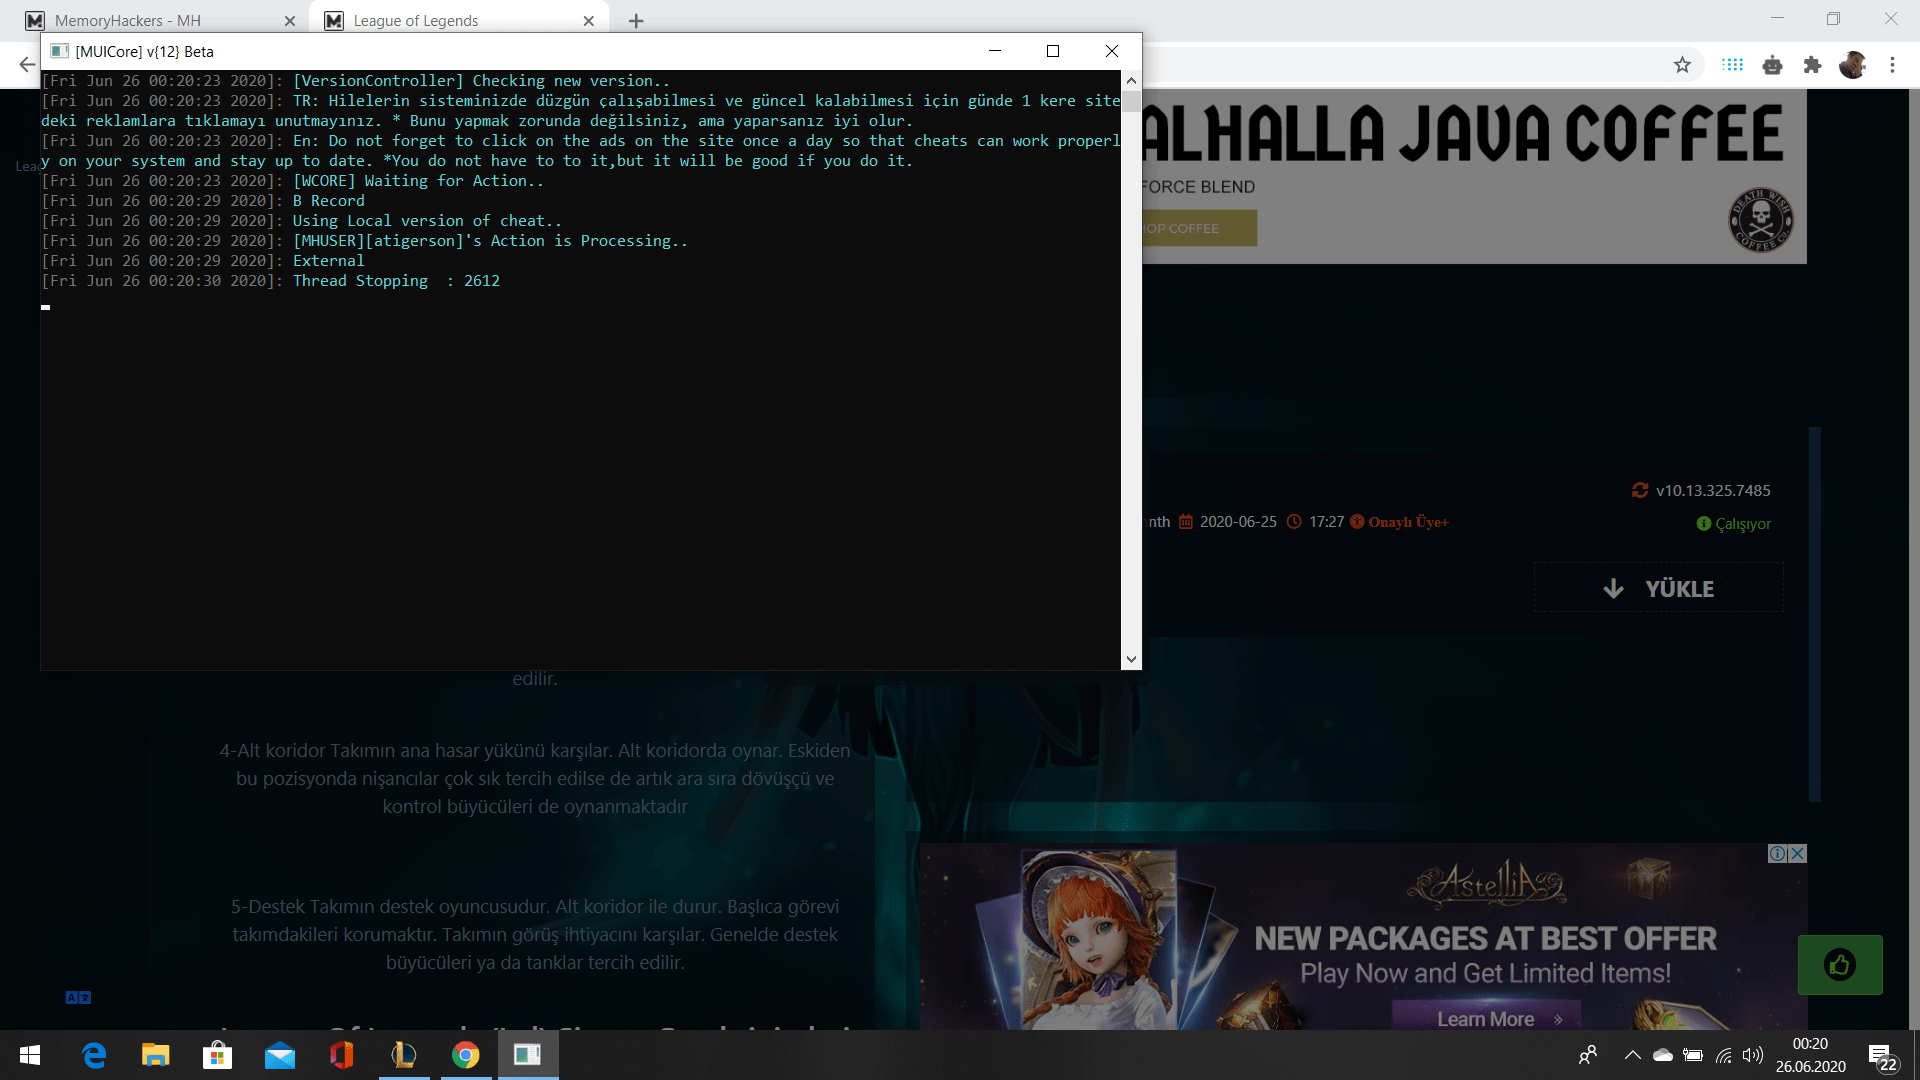Click the console scrollbar down arrow
This screenshot has width=1920, height=1080.
click(x=1131, y=659)
